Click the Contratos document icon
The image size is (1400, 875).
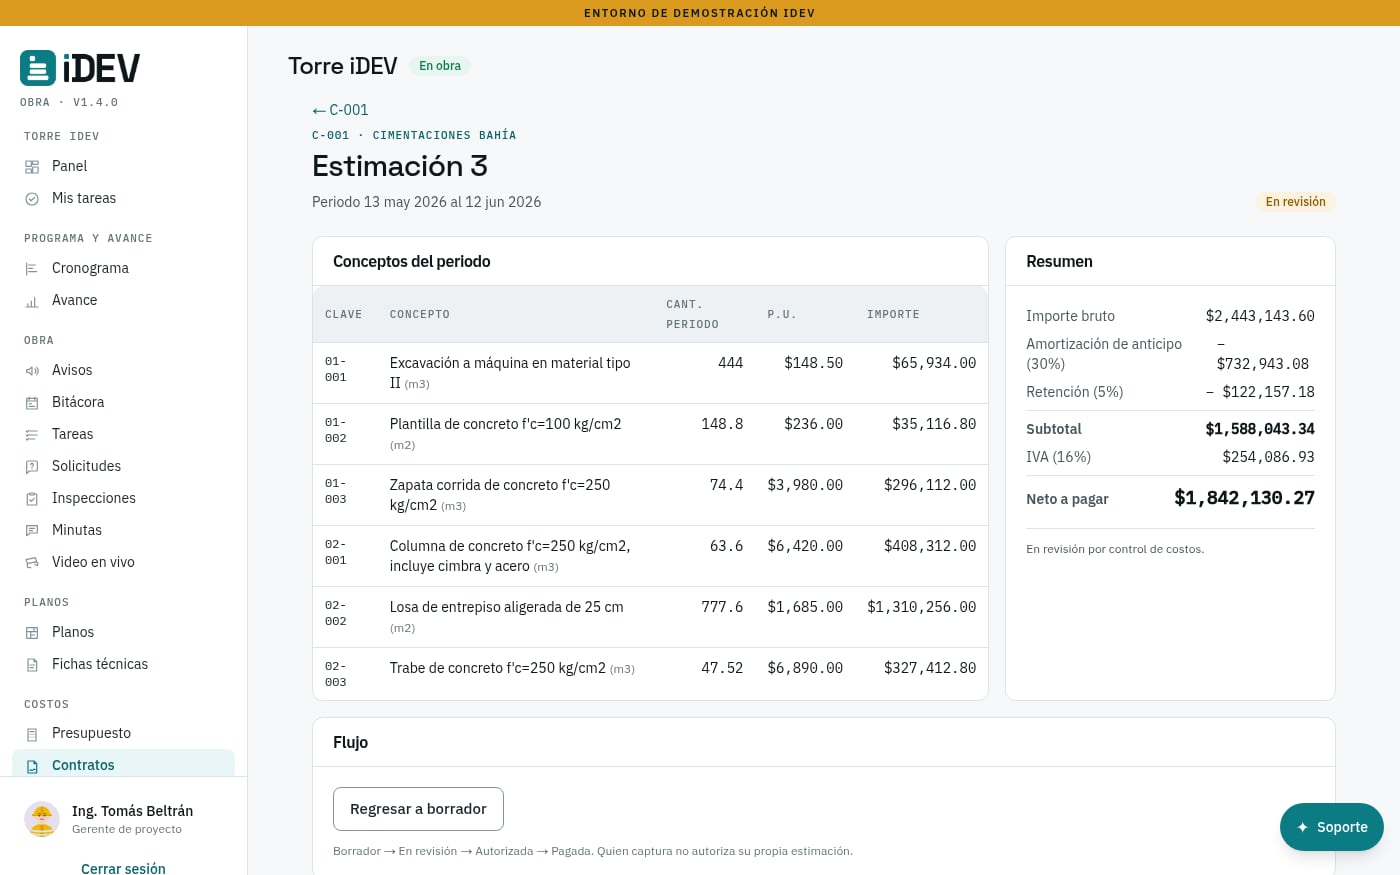coord(32,766)
